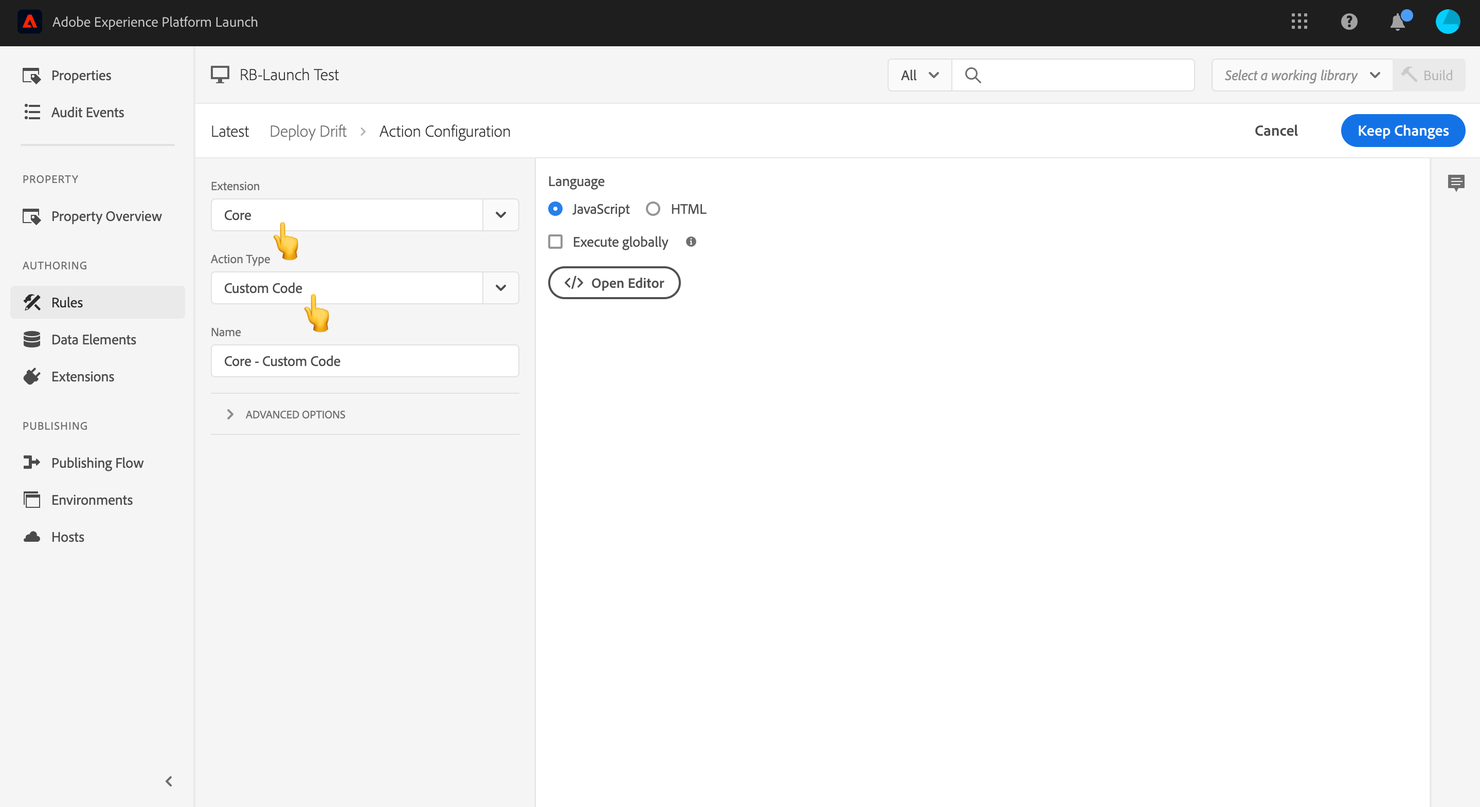This screenshot has width=1480, height=807.
Task: Click the Open Editor button
Action: pos(614,283)
